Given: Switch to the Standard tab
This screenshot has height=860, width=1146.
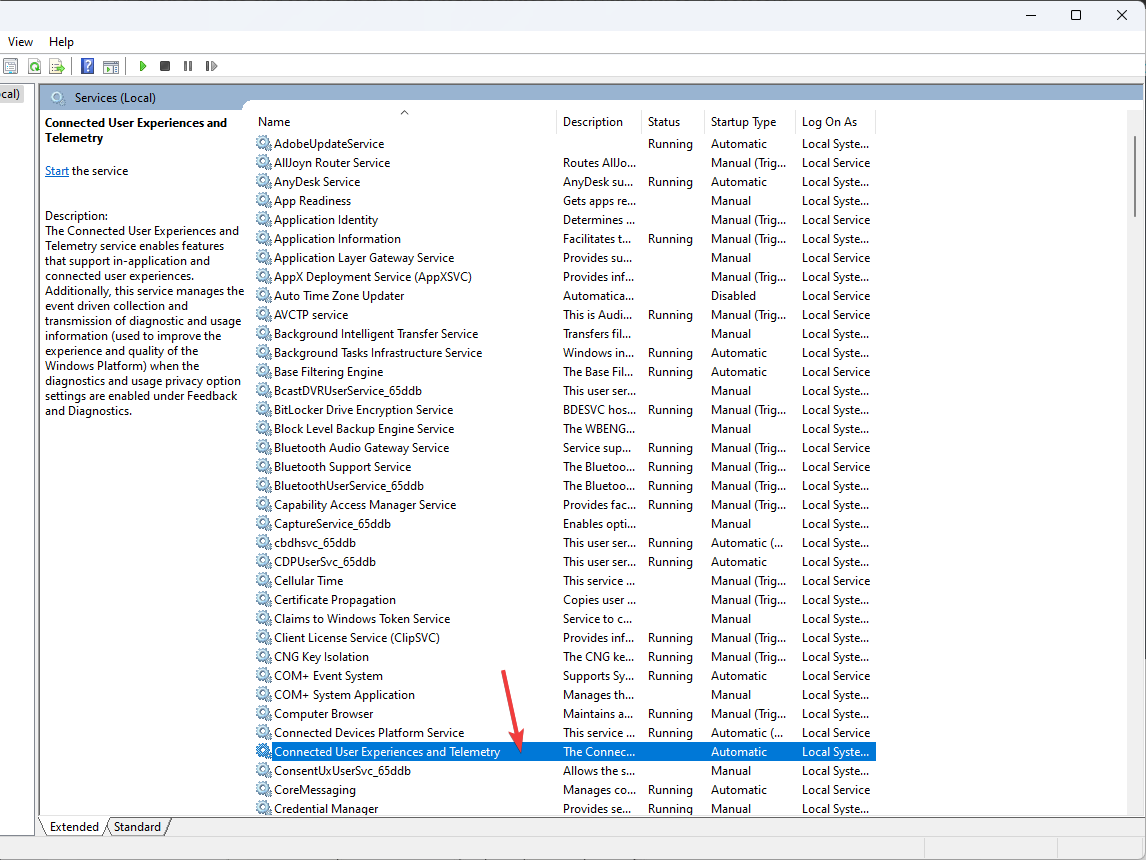Looking at the screenshot, I should (x=137, y=826).
